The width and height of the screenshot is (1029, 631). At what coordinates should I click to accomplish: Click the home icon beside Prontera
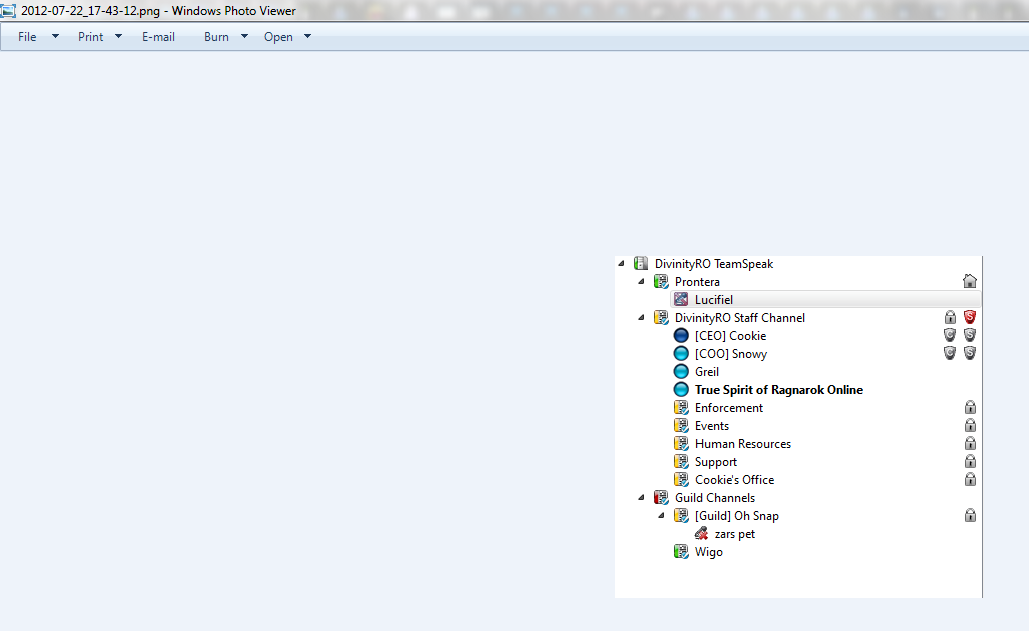coord(969,282)
